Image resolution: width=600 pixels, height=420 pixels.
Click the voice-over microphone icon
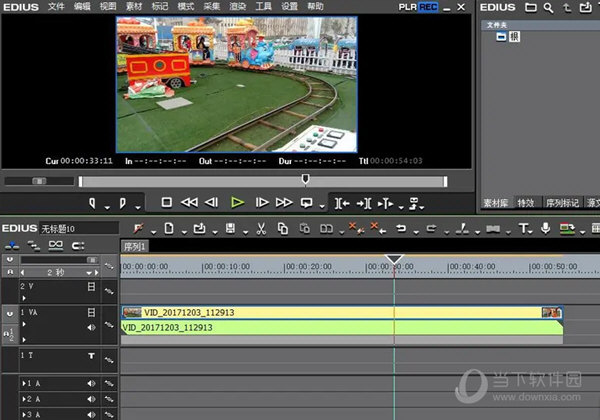[546, 228]
